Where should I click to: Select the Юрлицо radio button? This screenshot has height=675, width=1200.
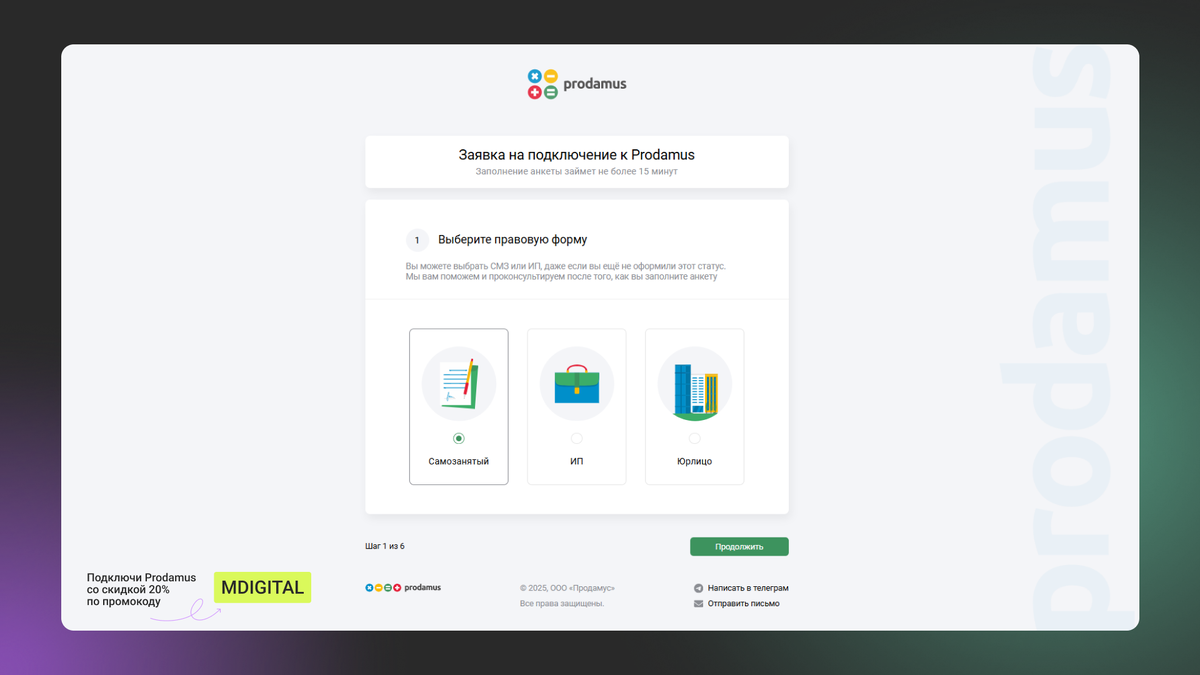pos(694,437)
